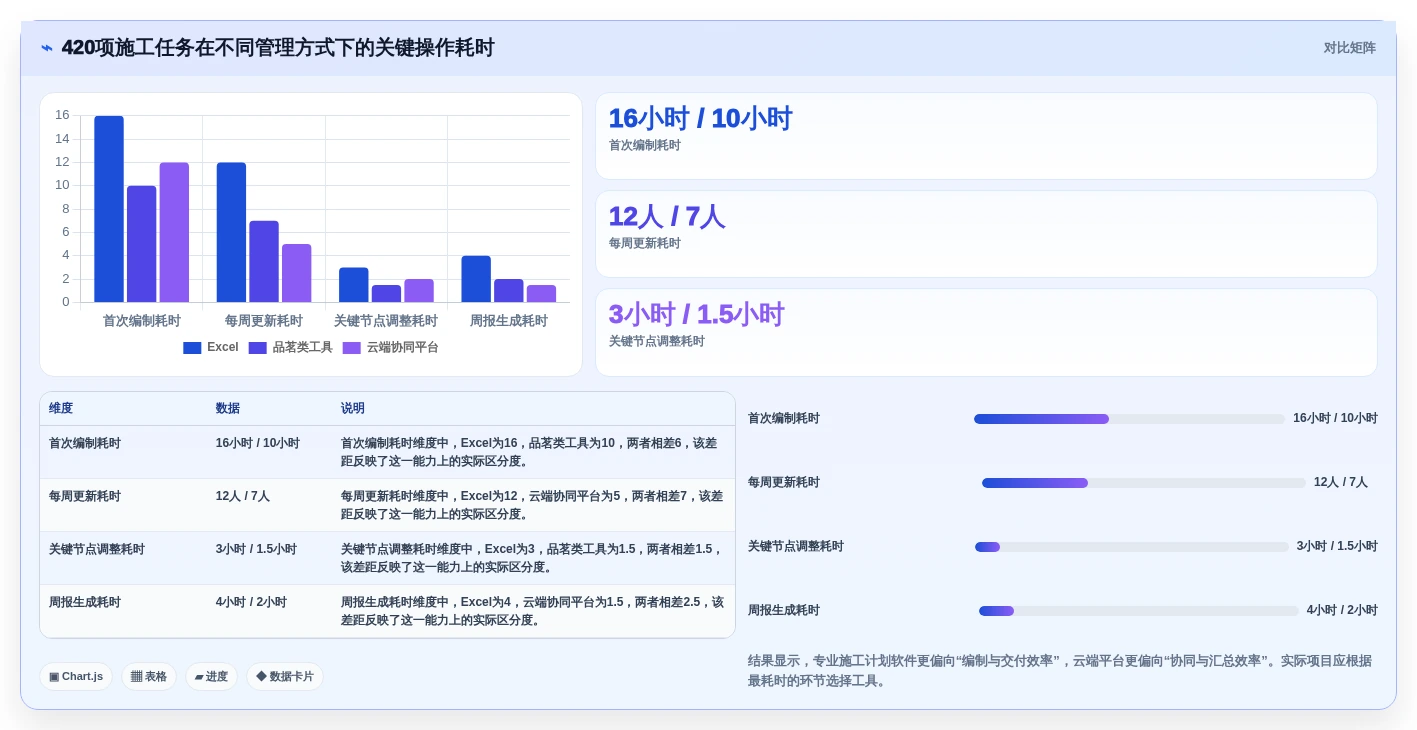The image size is (1417, 730).
Task: Click the 12人 / 7人 data card value
Action: point(666,217)
